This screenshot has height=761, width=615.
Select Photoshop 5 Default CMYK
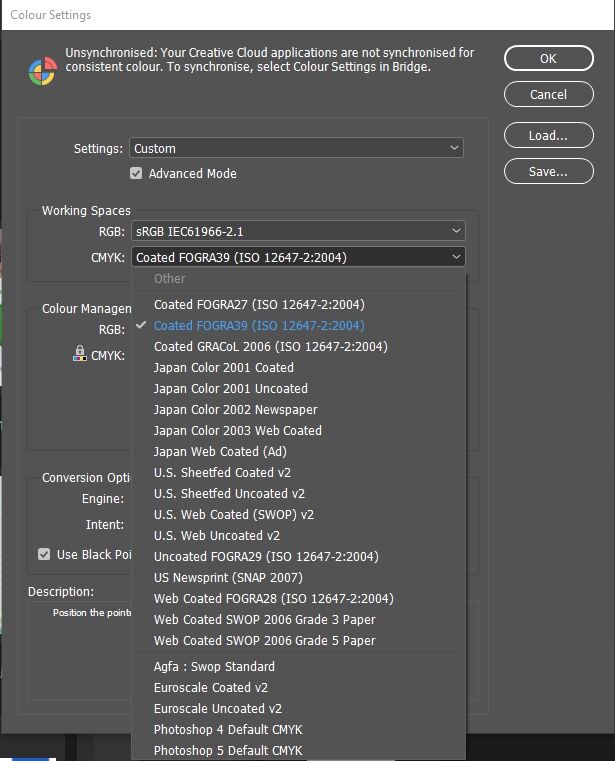click(228, 750)
